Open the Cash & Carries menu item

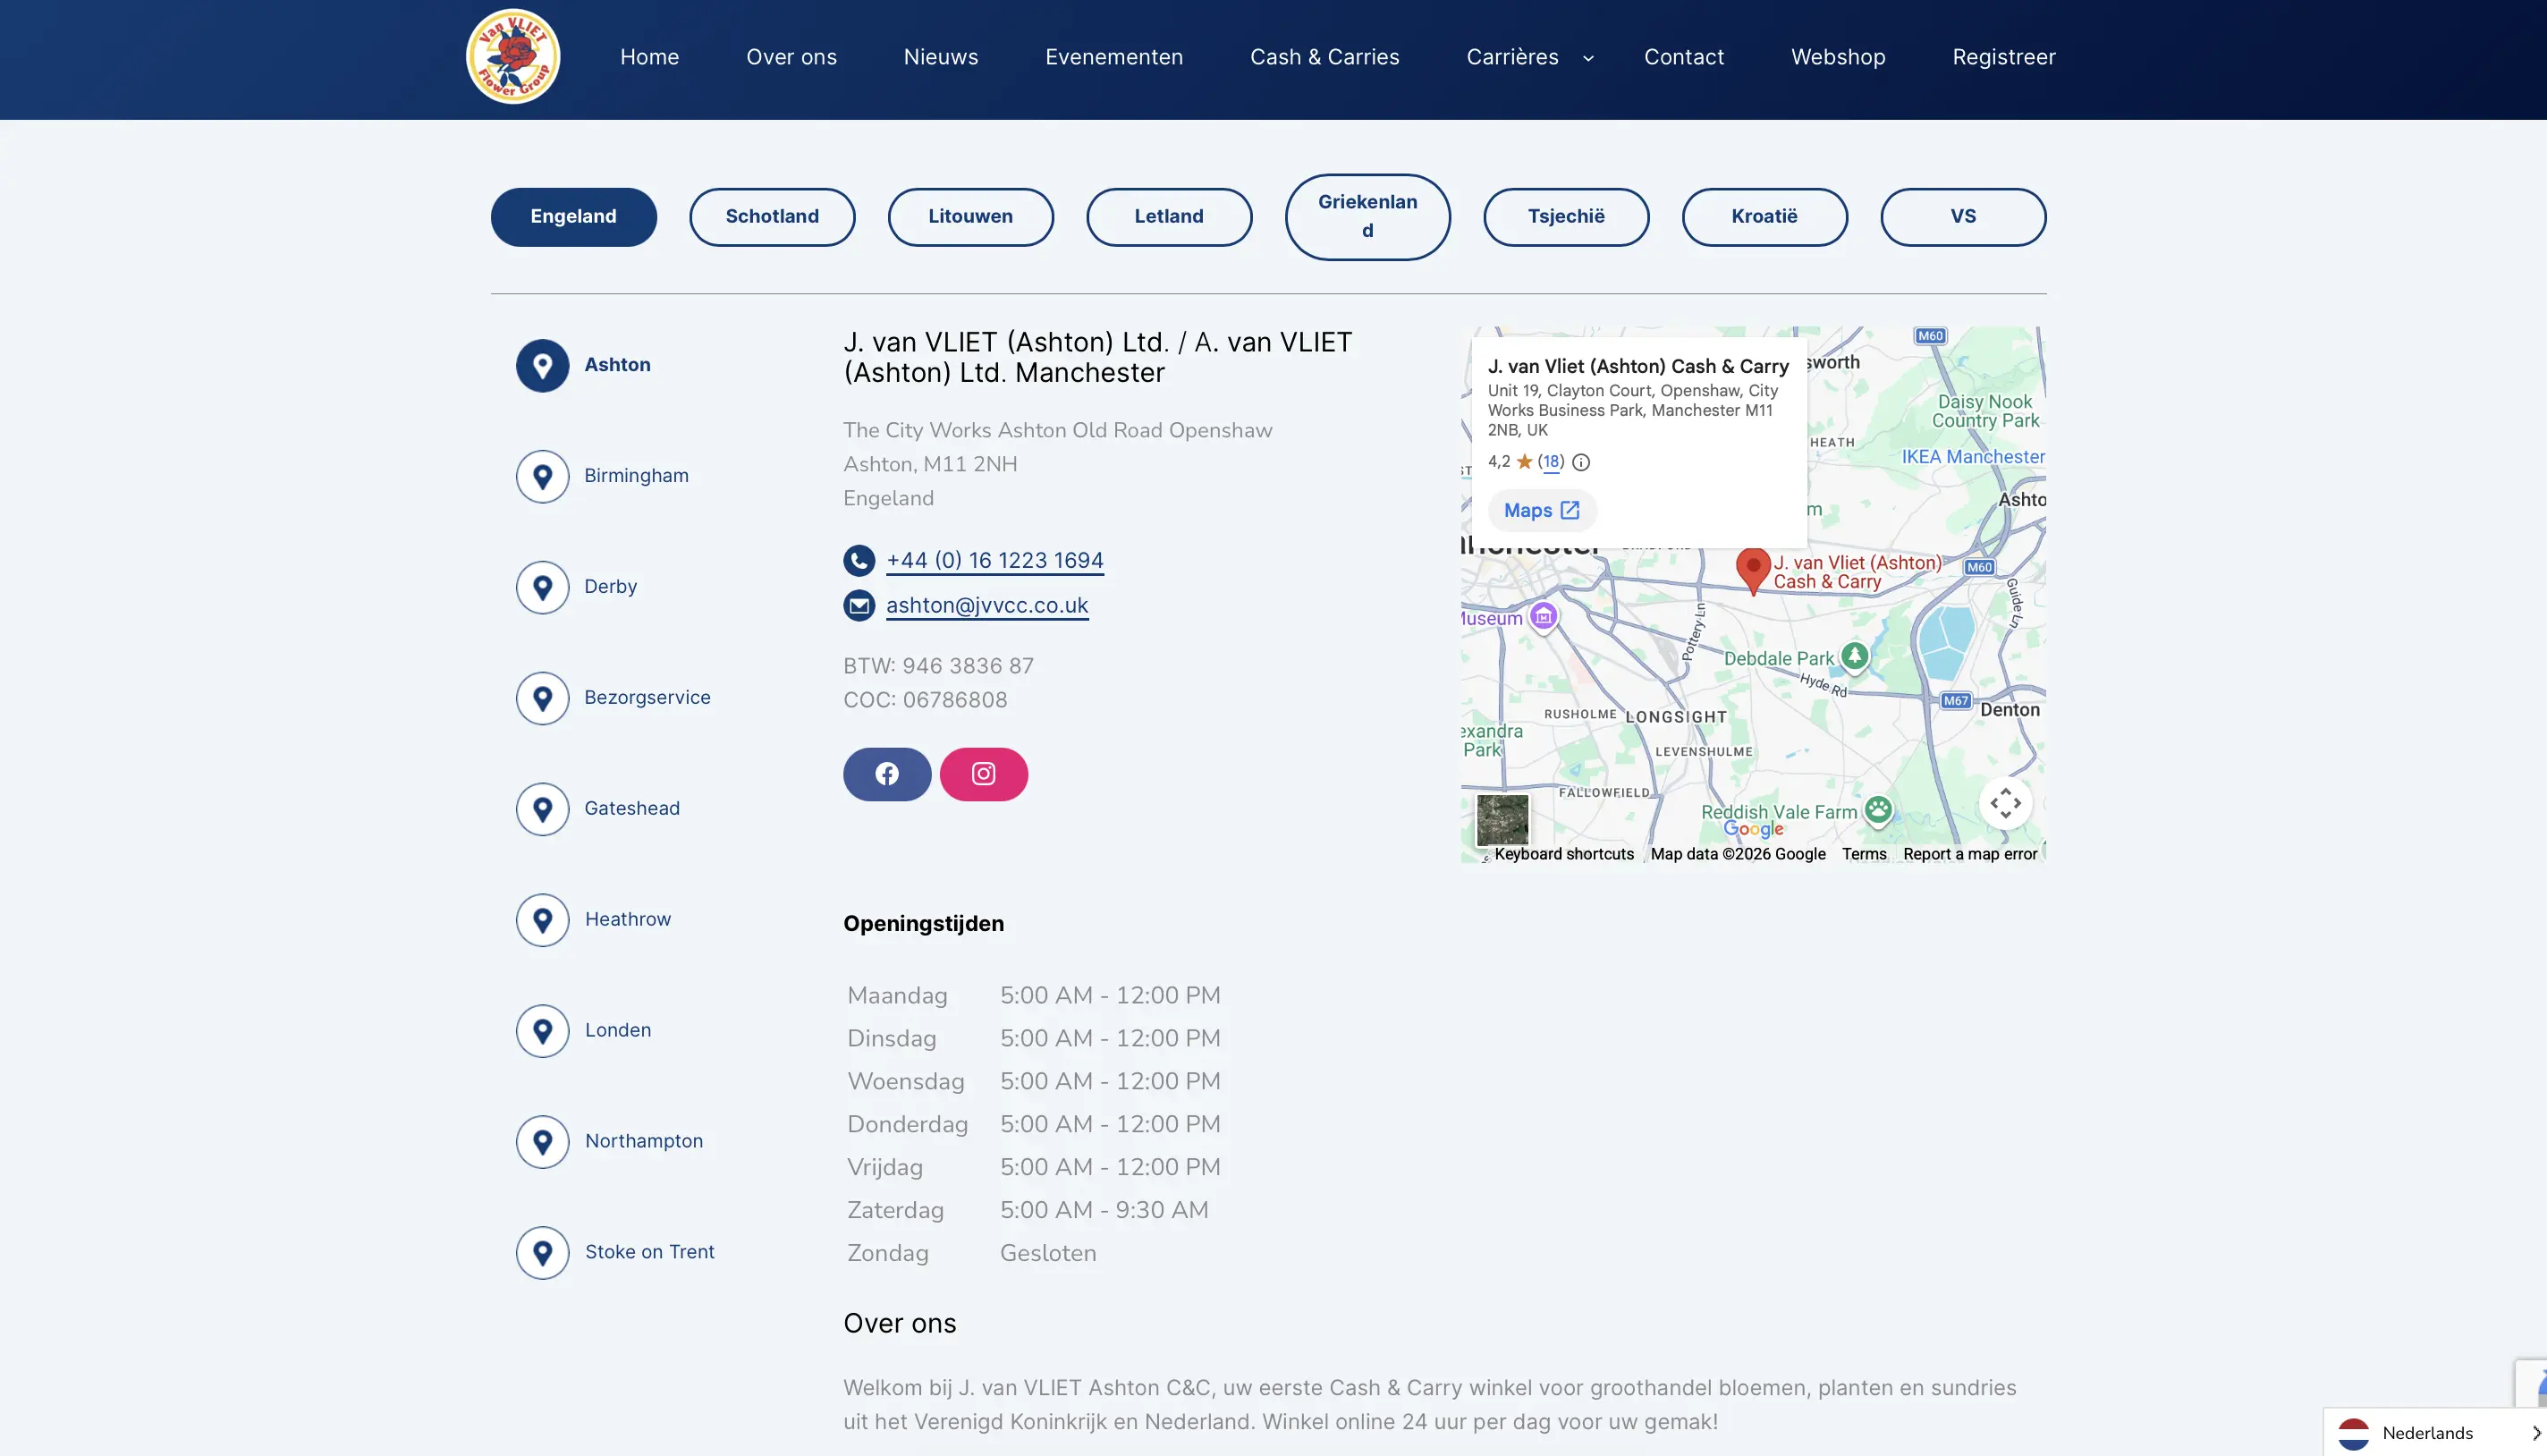[1324, 57]
